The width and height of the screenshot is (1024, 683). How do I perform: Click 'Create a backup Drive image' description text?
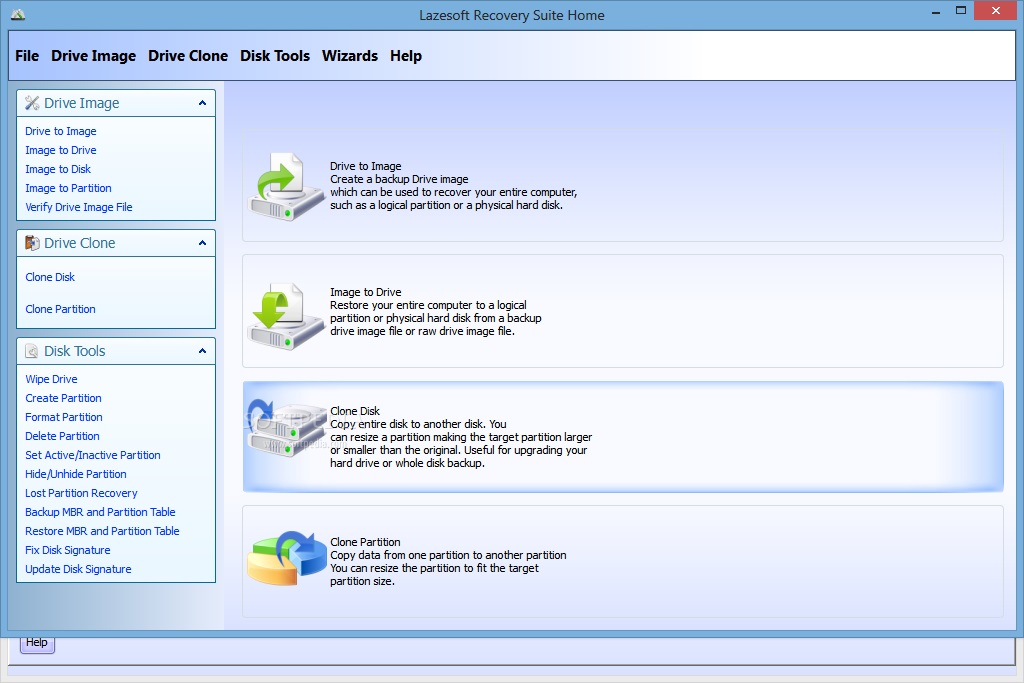click(399, 179)
